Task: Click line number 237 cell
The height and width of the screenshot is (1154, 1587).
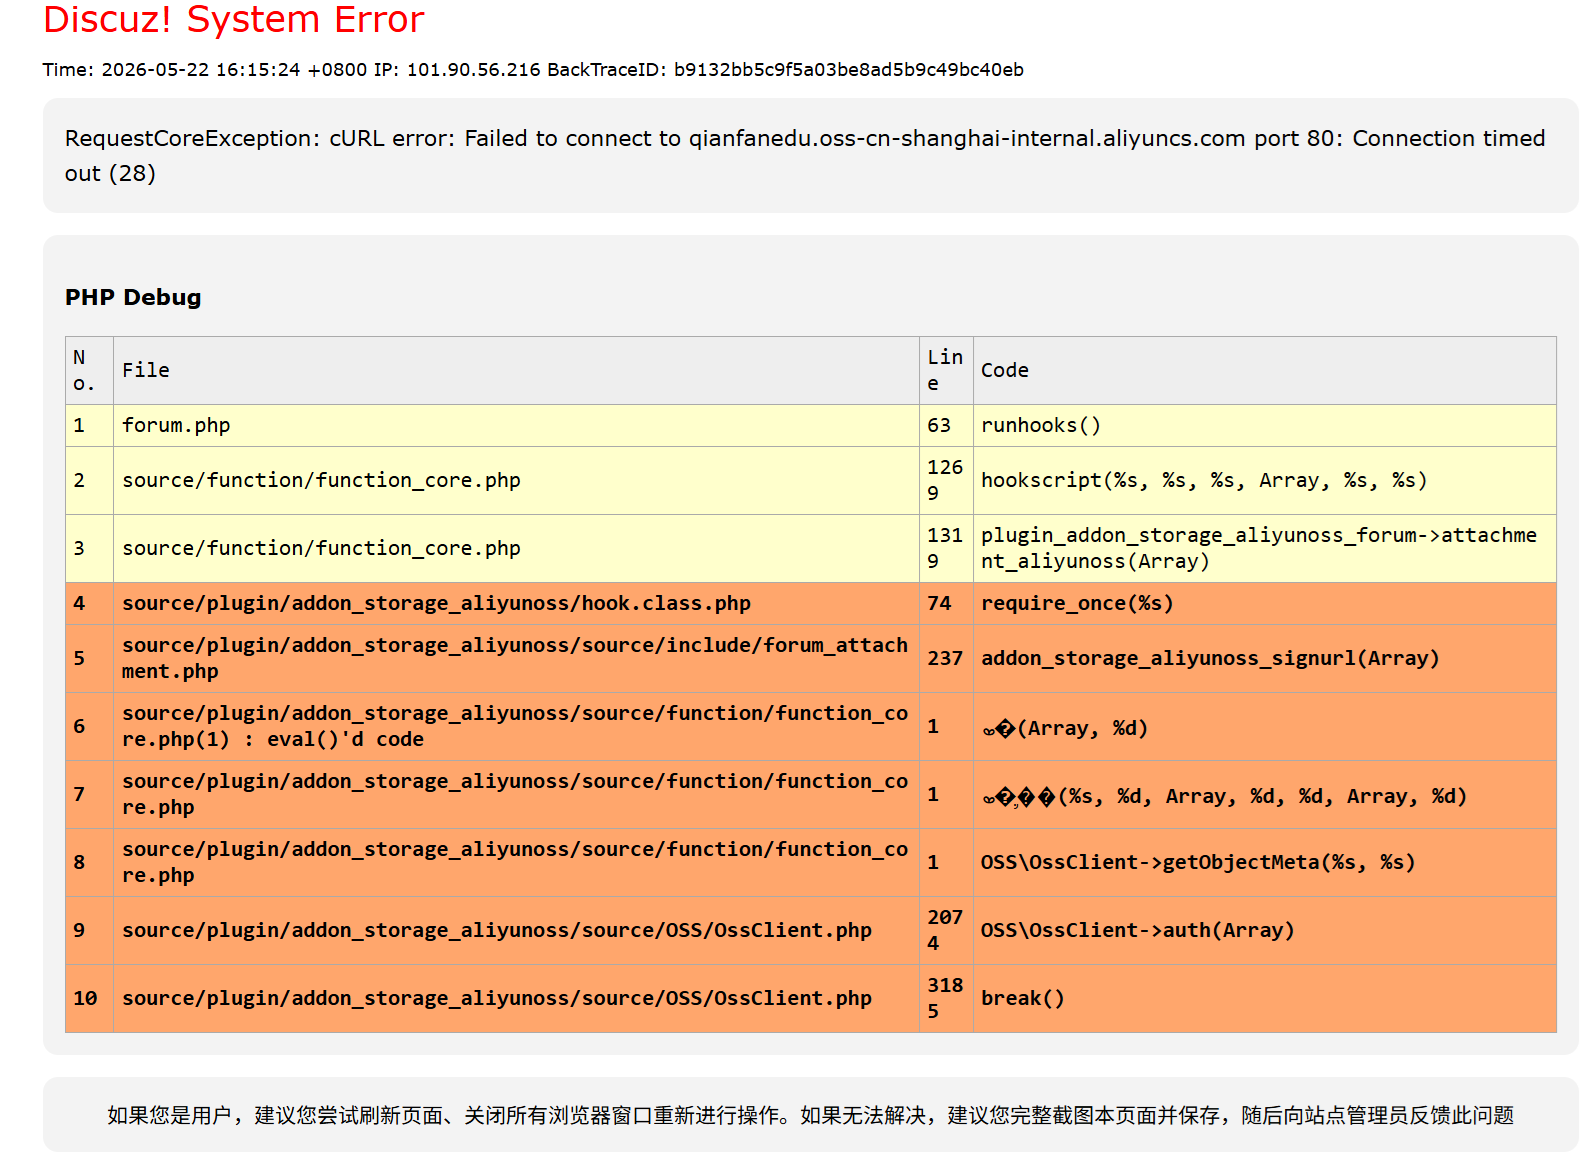Action: point(946,659)
